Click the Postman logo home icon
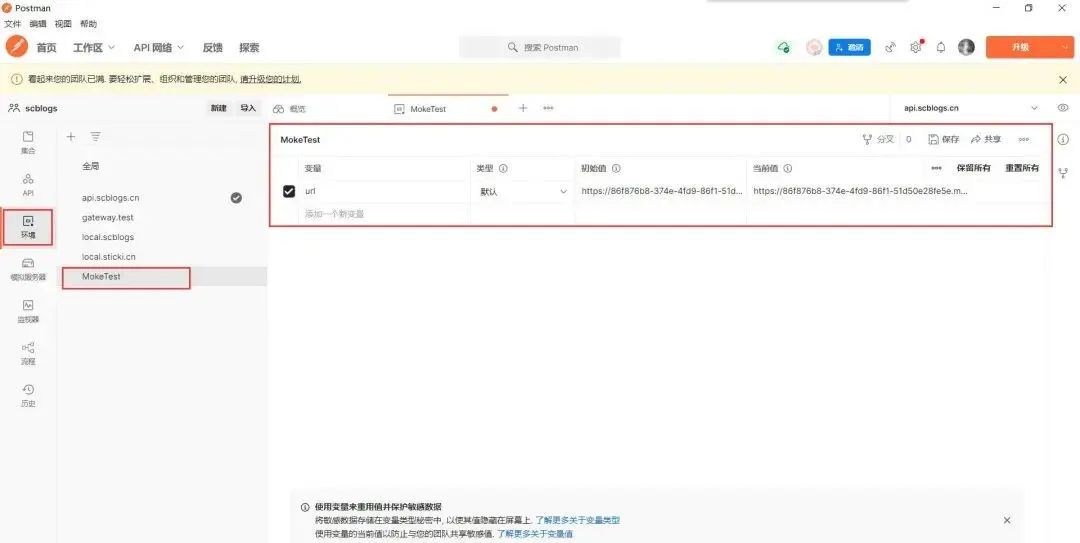Screen dimensions: 1080x543 (17, 47)
